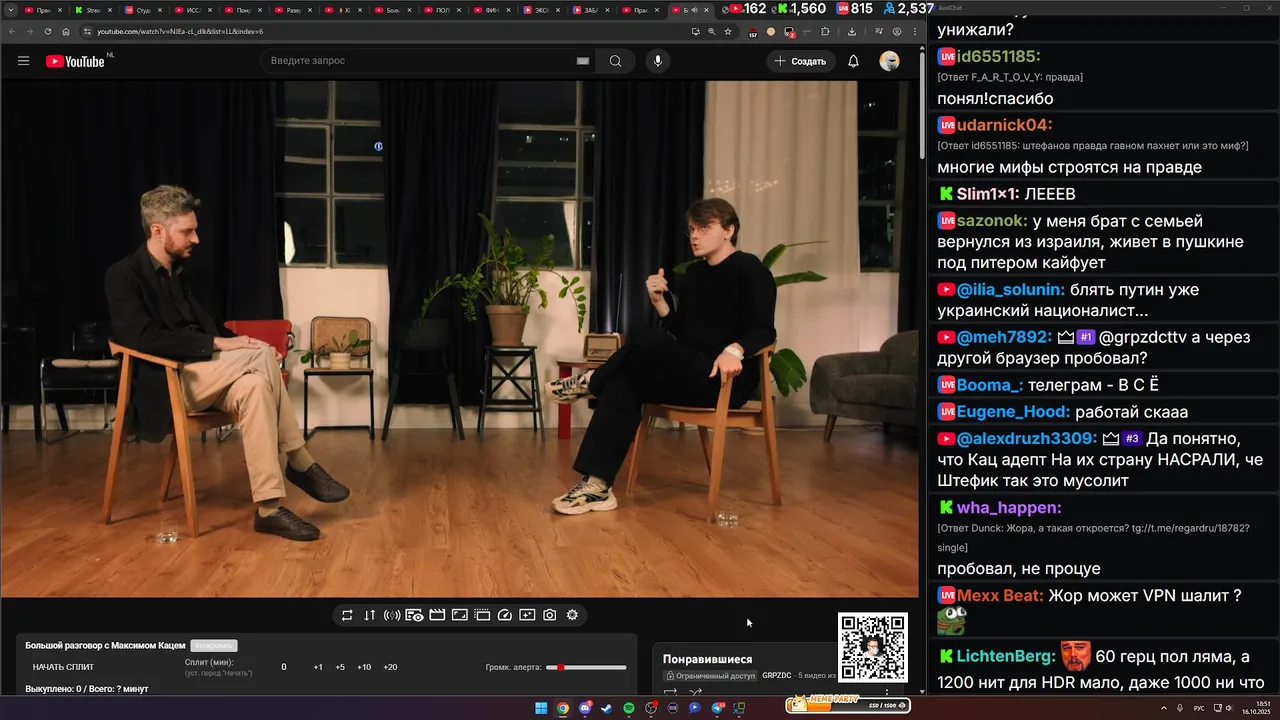
Task: Switch to the 'Stre' browser tab
Action: pos(93,10)
